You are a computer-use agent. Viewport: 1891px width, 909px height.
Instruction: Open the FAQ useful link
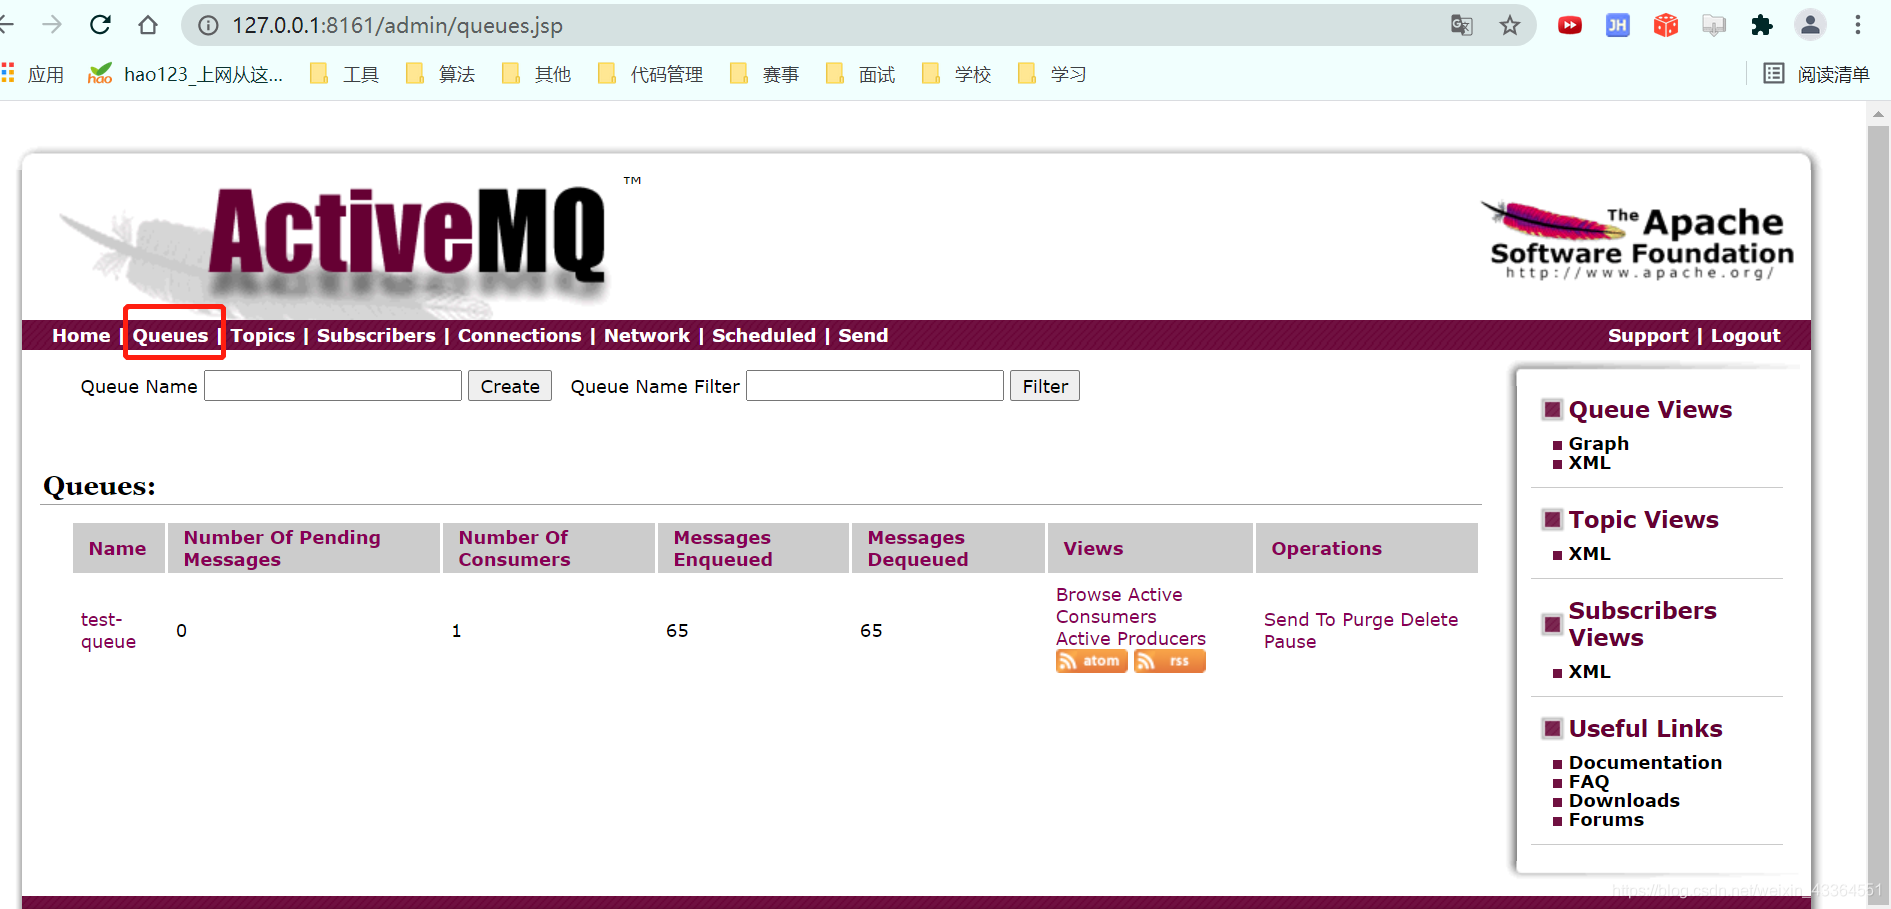pos(1588,782)
